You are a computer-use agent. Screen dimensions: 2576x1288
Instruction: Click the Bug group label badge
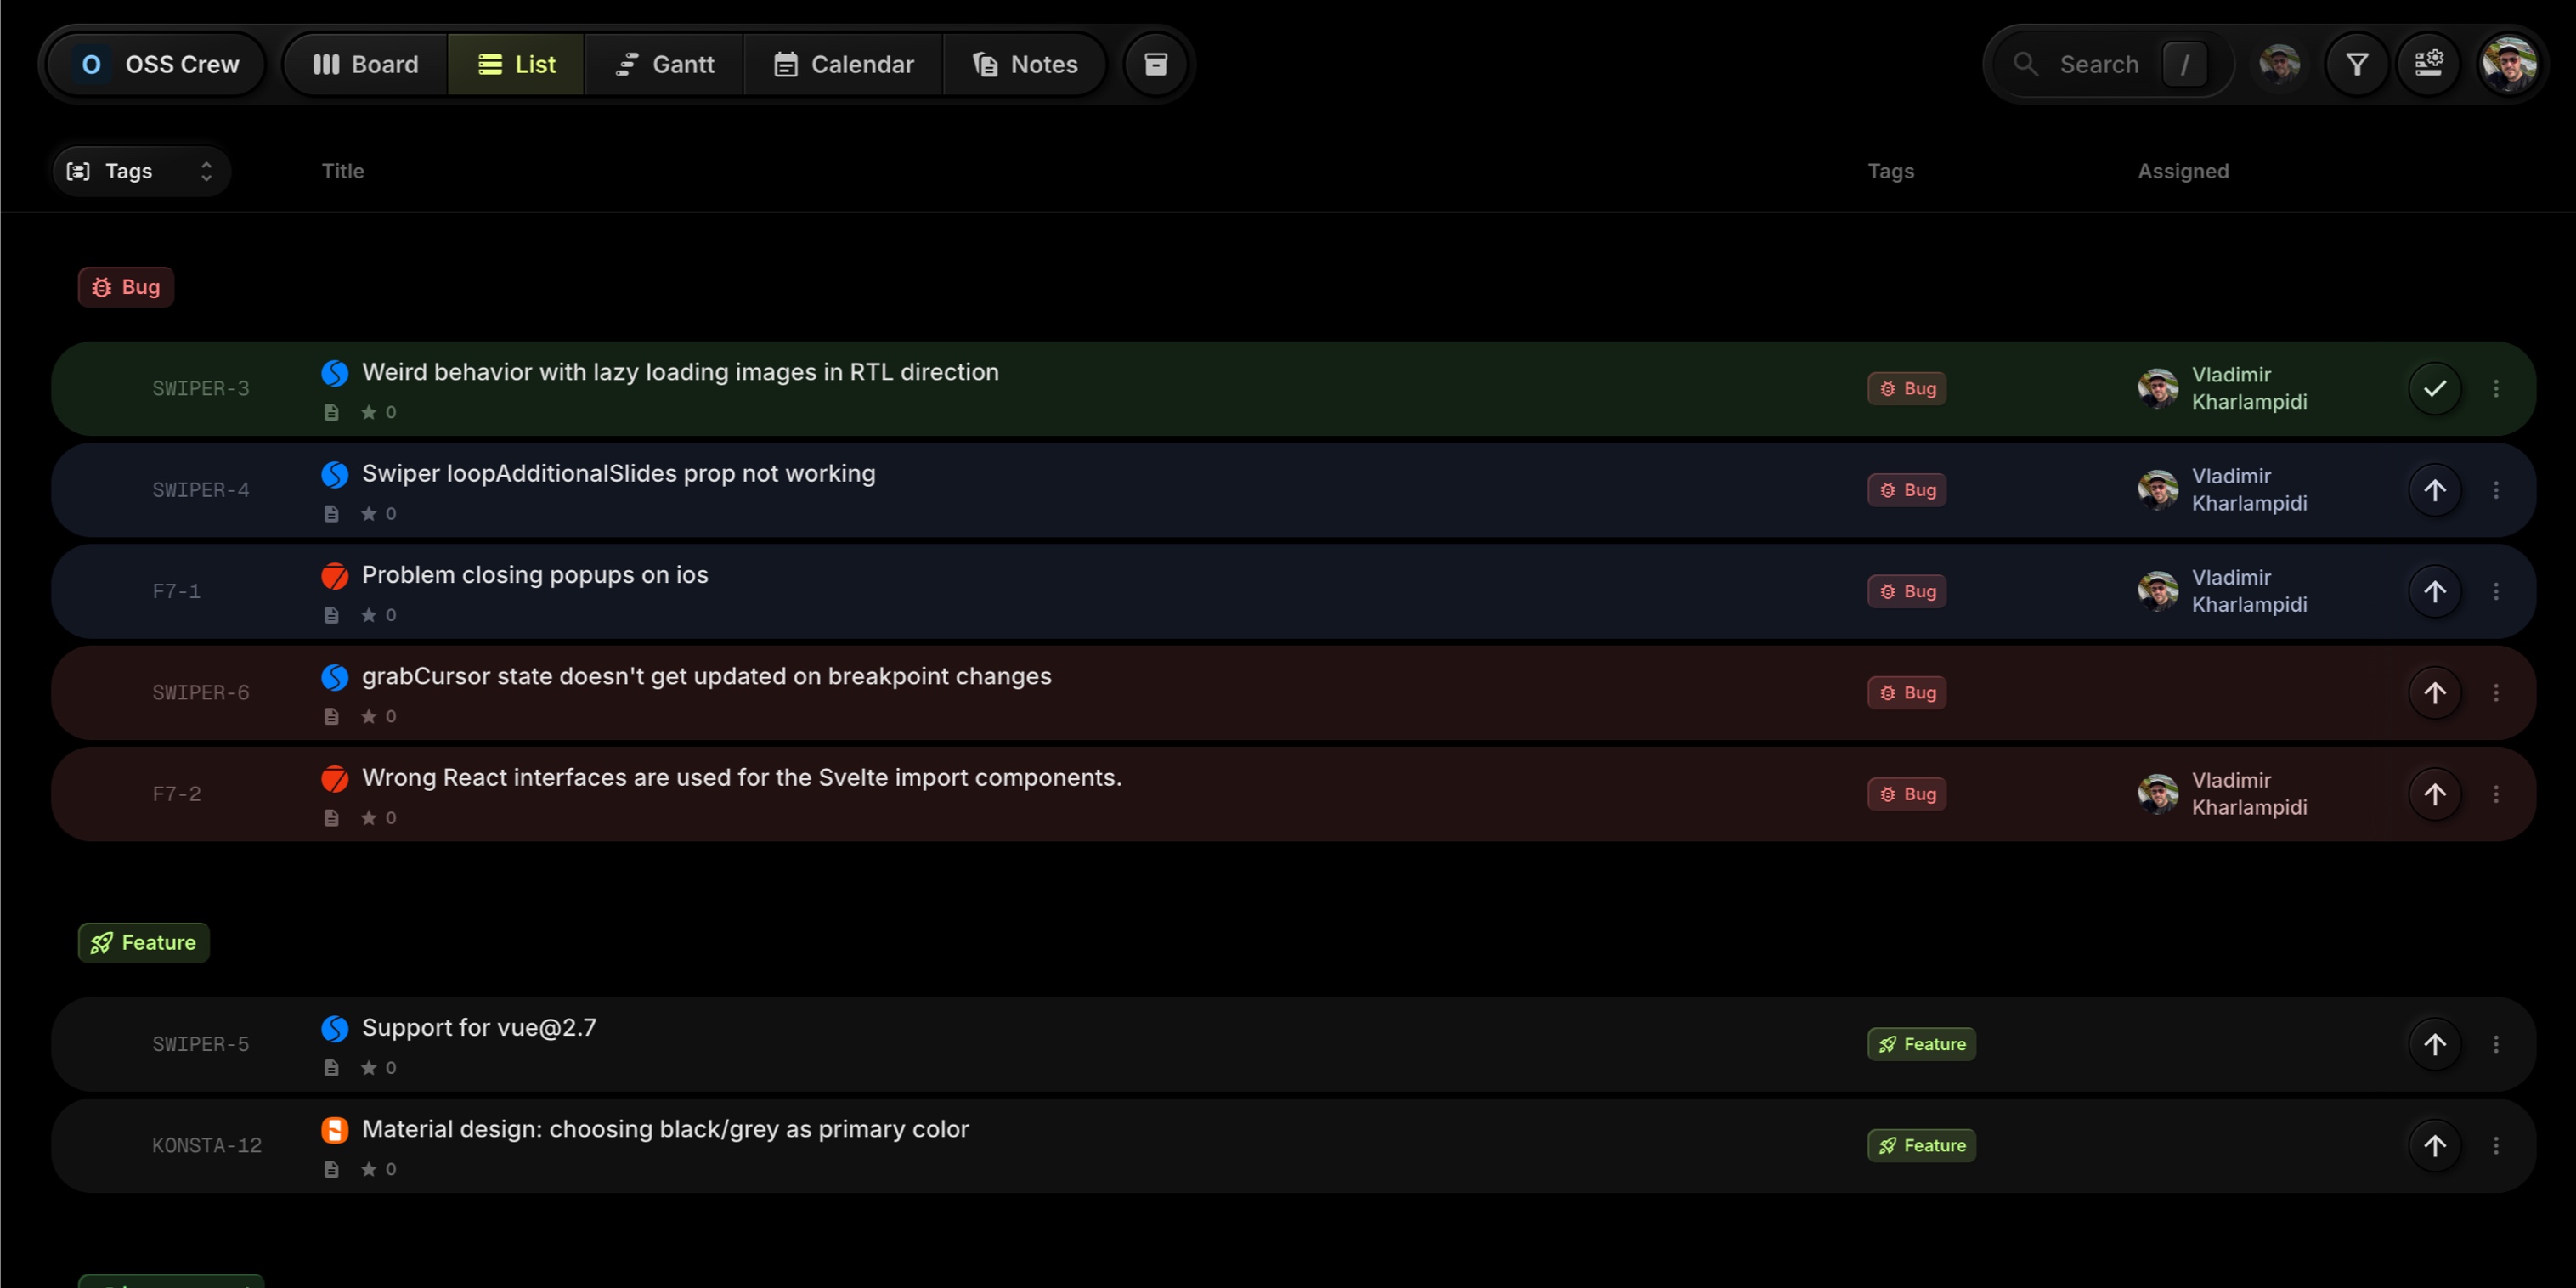click(125, 287)
